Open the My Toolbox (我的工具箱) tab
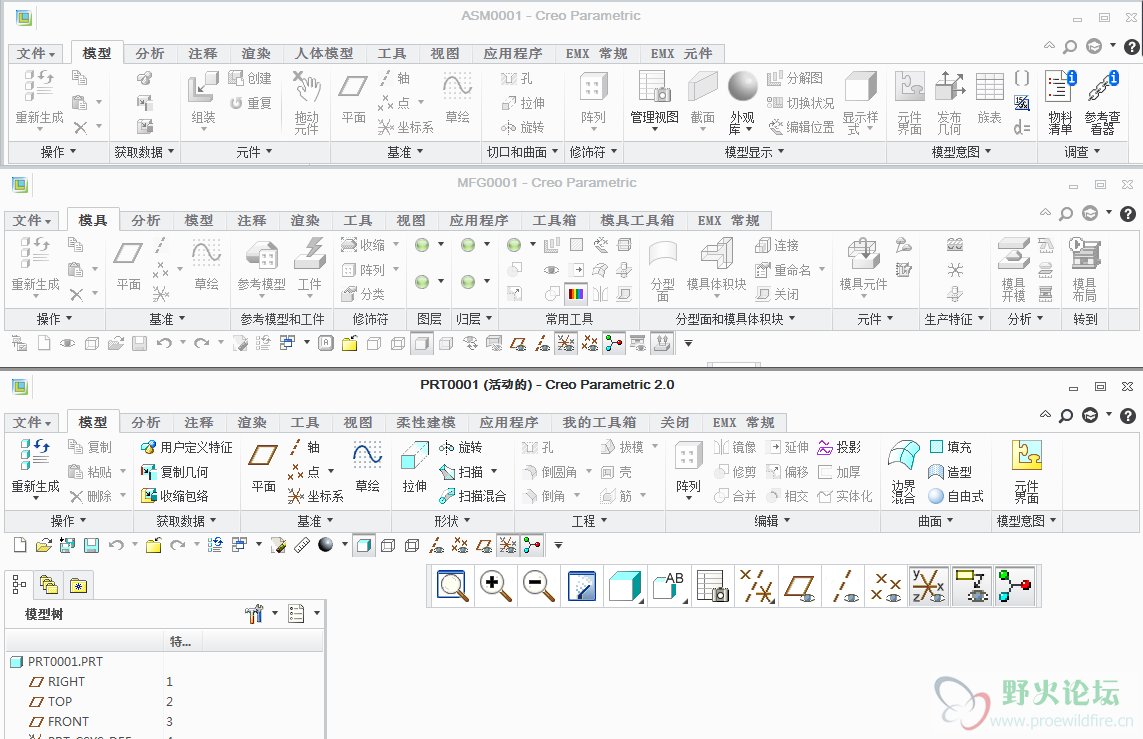 599,423
